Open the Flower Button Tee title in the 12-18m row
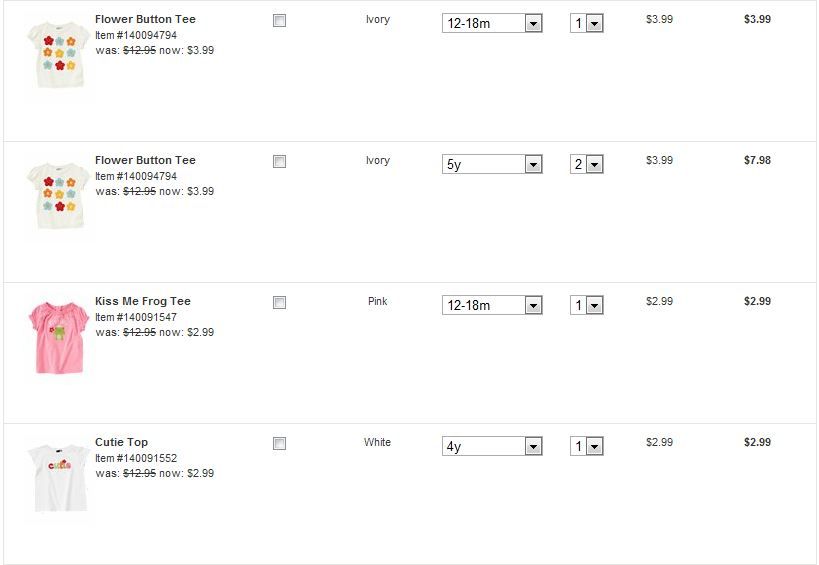819x565 pixels. click(x=145, y=19)
